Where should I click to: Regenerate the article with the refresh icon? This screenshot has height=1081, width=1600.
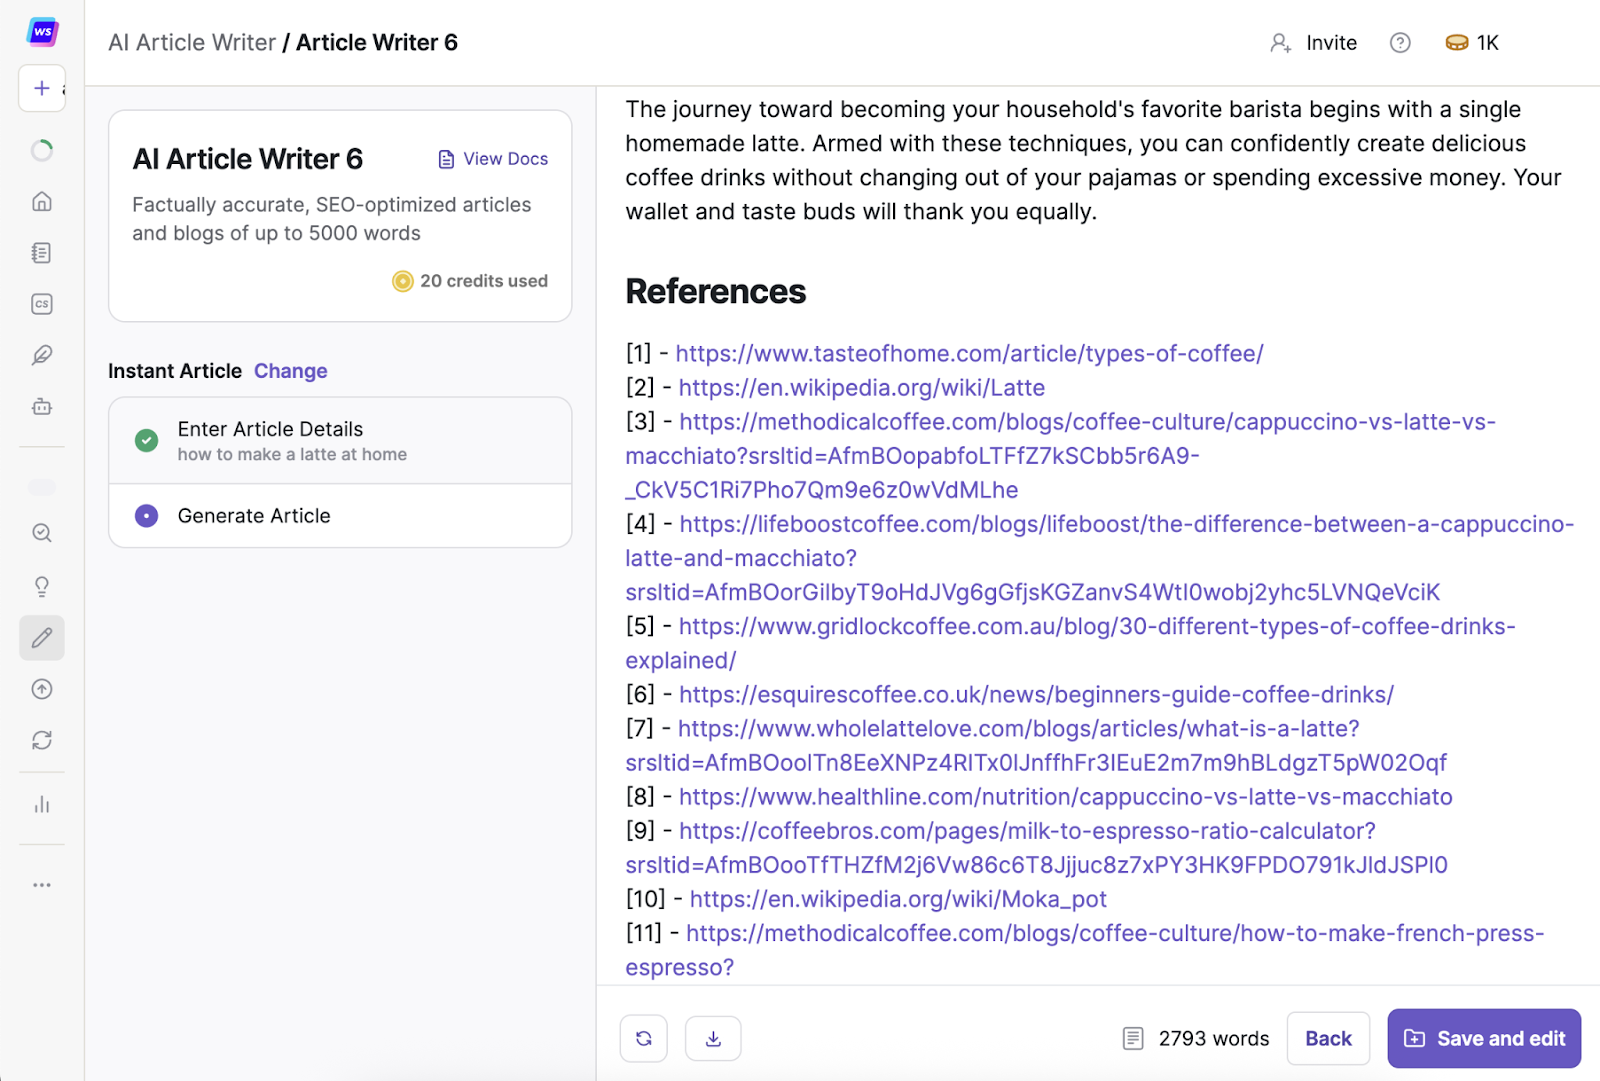pos(643,1038)
